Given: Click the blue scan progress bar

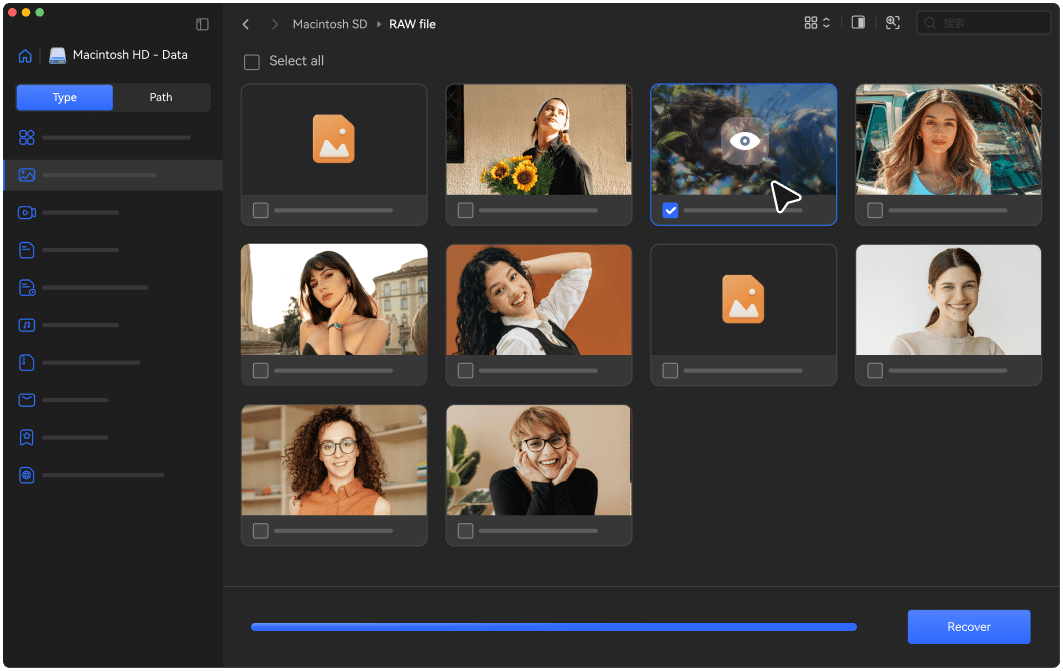Looking at the screenshot, I should (x=553, y=627).
